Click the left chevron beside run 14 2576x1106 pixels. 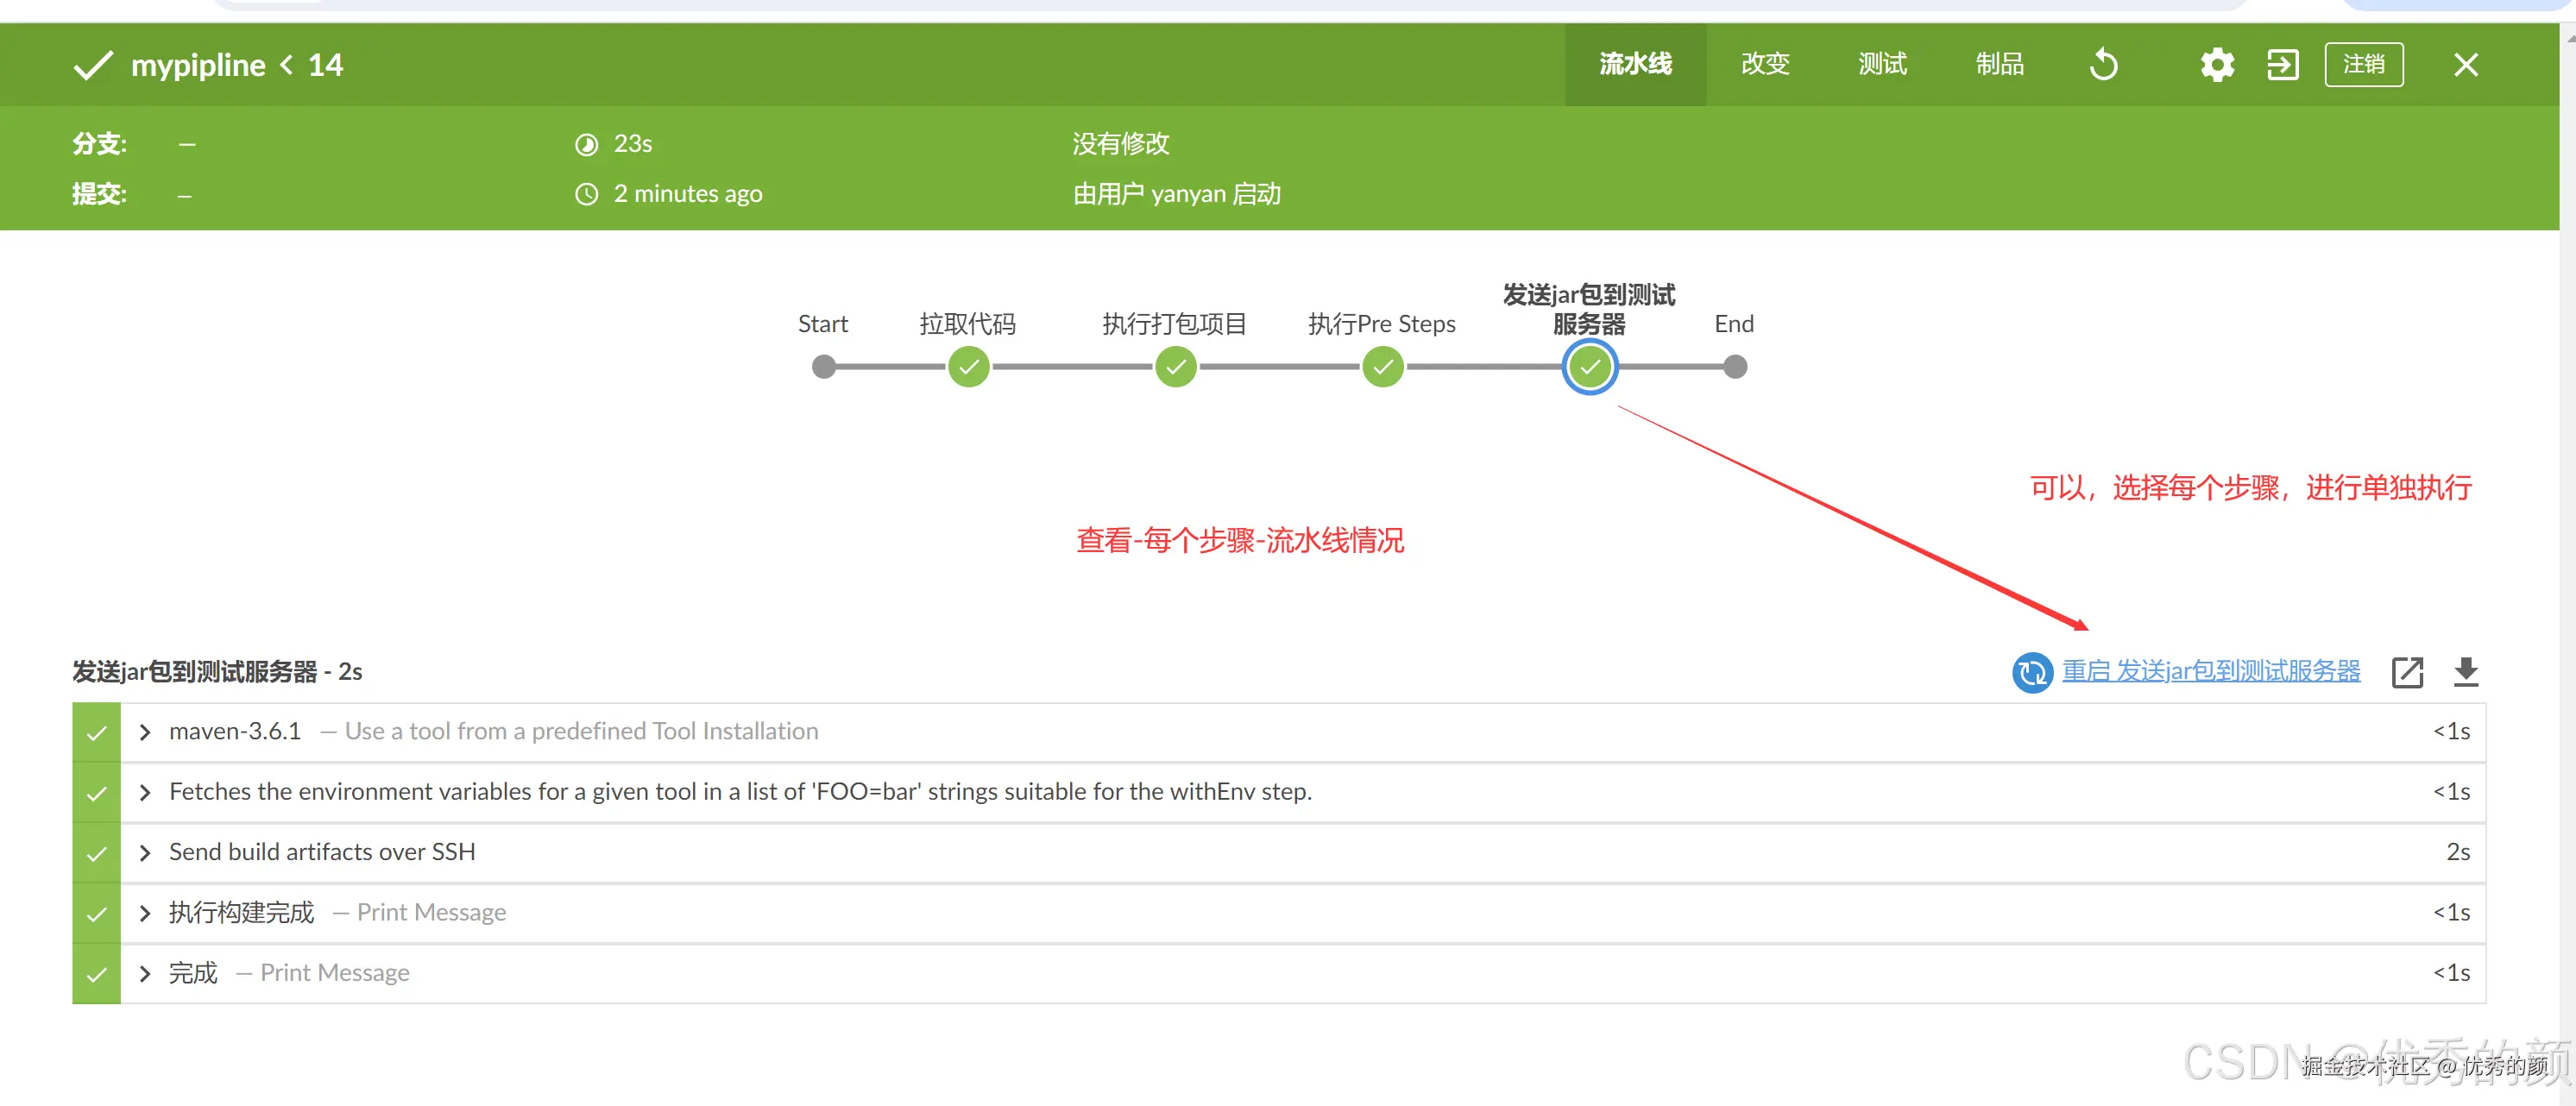[x=287, y=65]
